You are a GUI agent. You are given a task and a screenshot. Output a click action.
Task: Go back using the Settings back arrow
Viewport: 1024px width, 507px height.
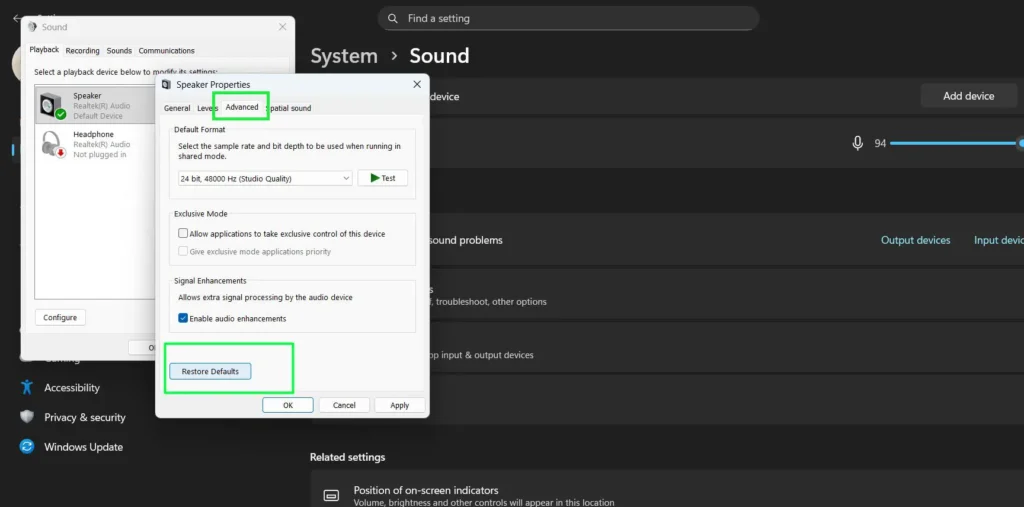click(17, 18)
